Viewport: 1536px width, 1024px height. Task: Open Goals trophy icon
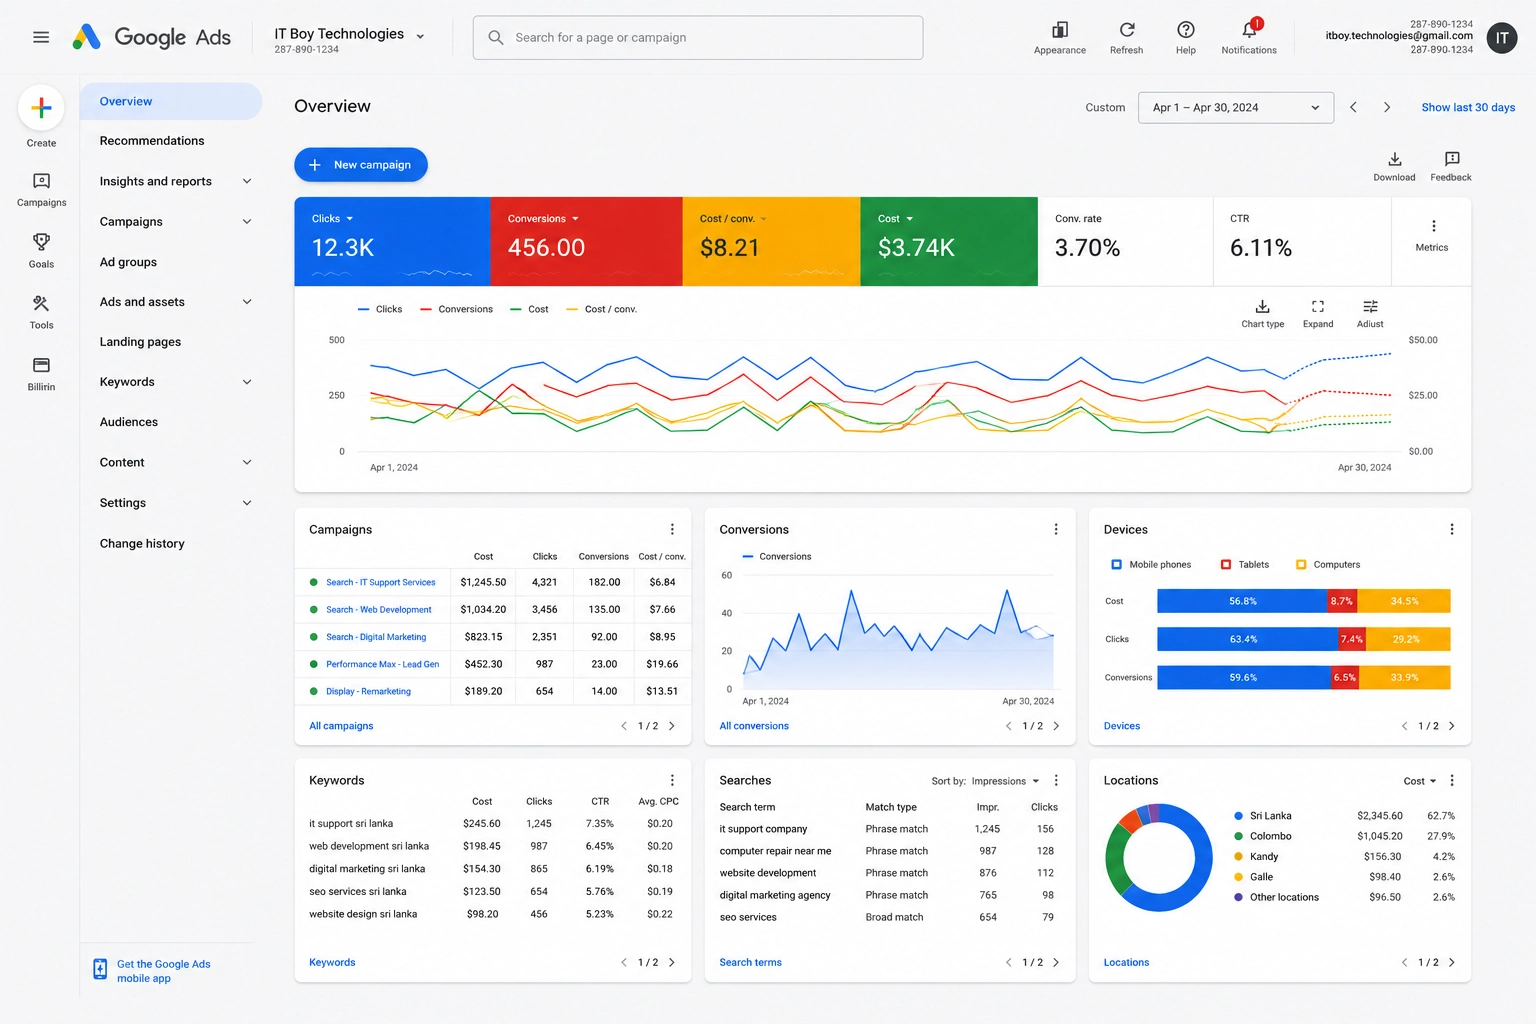(41, 250)
